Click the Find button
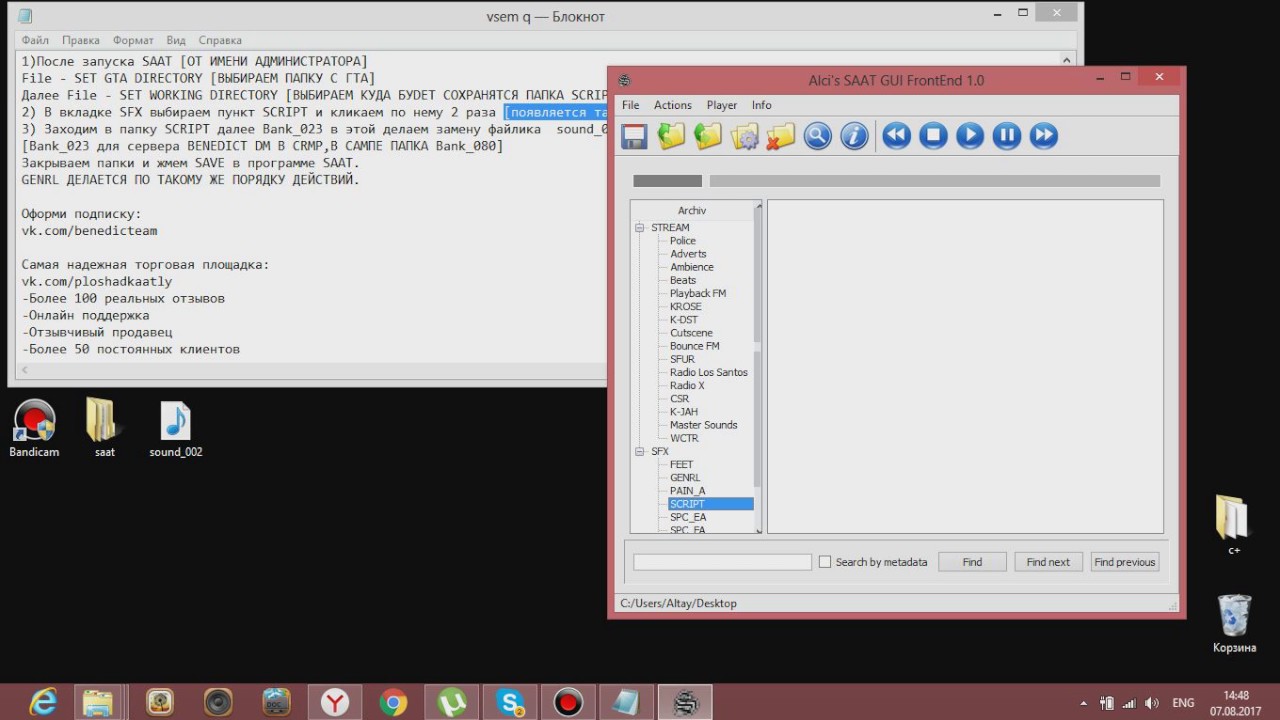The image size is (1280, 720). click(x=972, y=562)
